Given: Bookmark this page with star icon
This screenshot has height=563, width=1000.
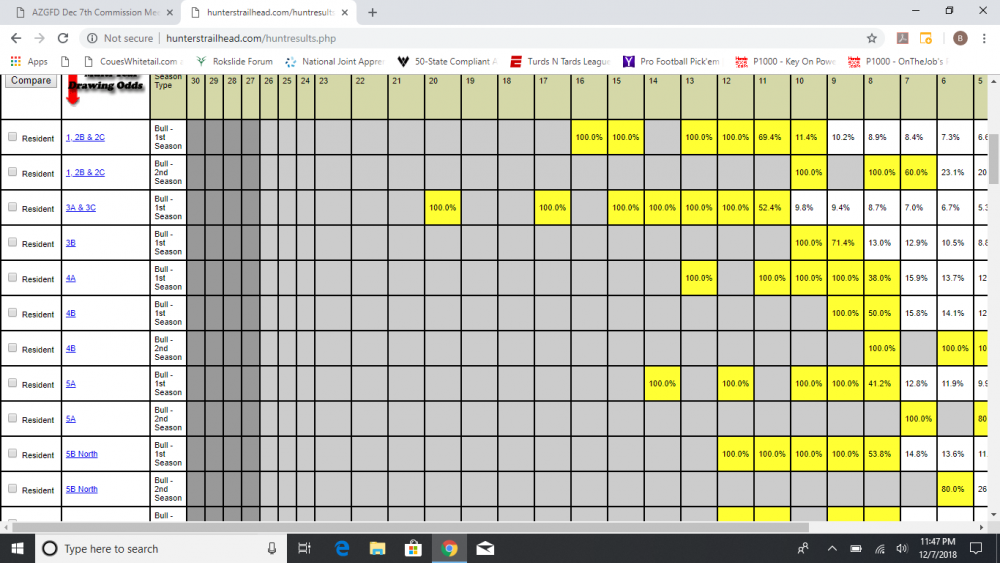Looking at the screenshot, I should [872, 38].
